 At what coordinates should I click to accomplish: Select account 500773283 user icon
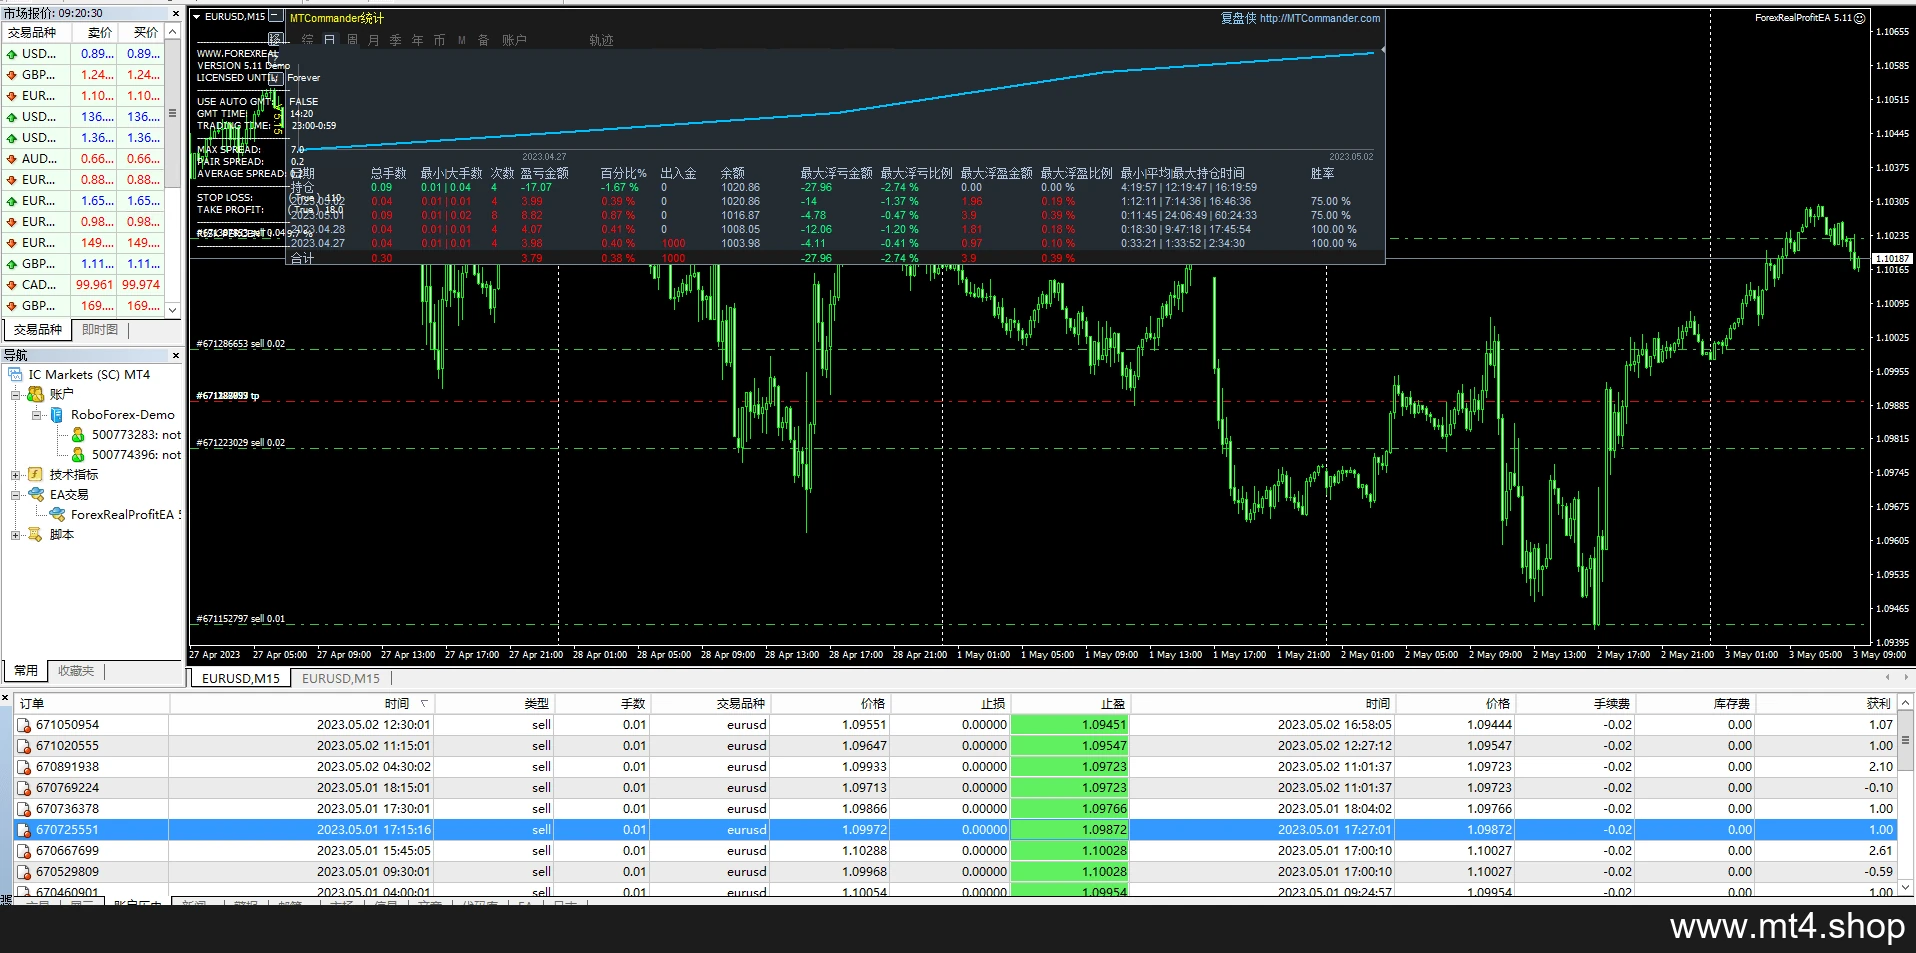[78, 435]
